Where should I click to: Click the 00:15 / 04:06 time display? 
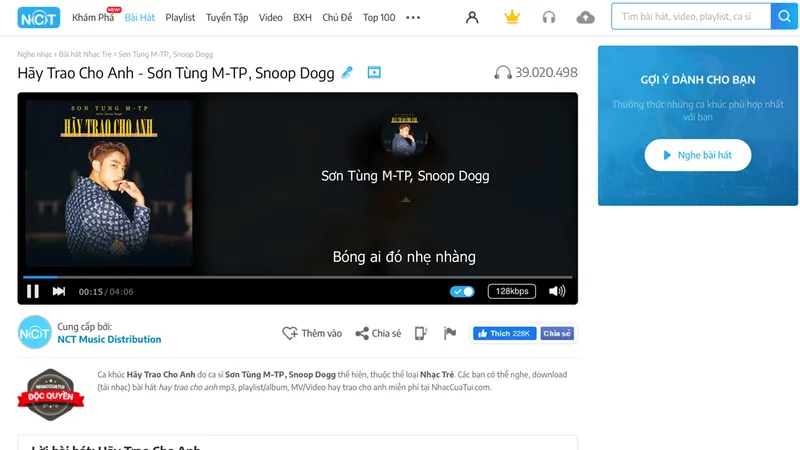(x=106, y=292)
